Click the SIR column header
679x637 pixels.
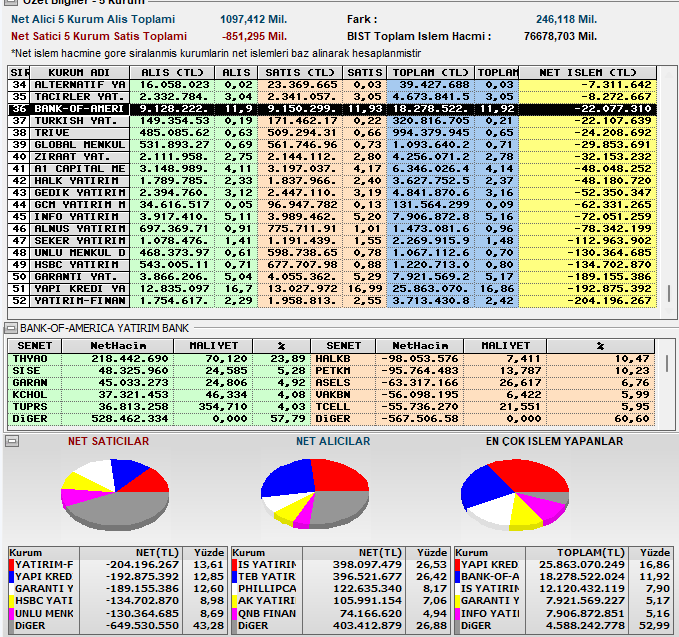pyautogui.click(x=19, y=72)
